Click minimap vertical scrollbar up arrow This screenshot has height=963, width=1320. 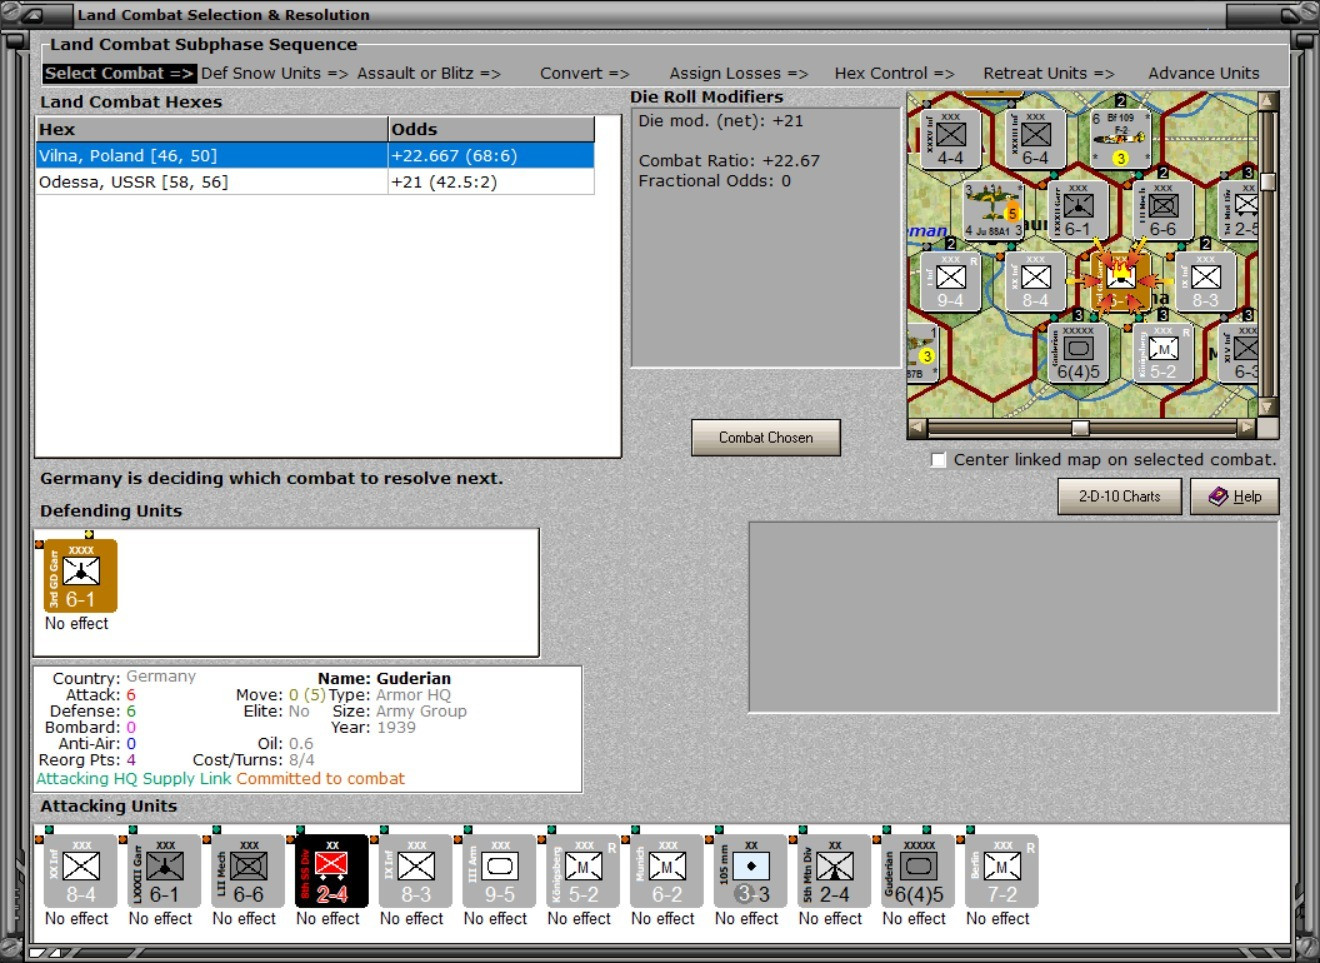(1268, 102)
